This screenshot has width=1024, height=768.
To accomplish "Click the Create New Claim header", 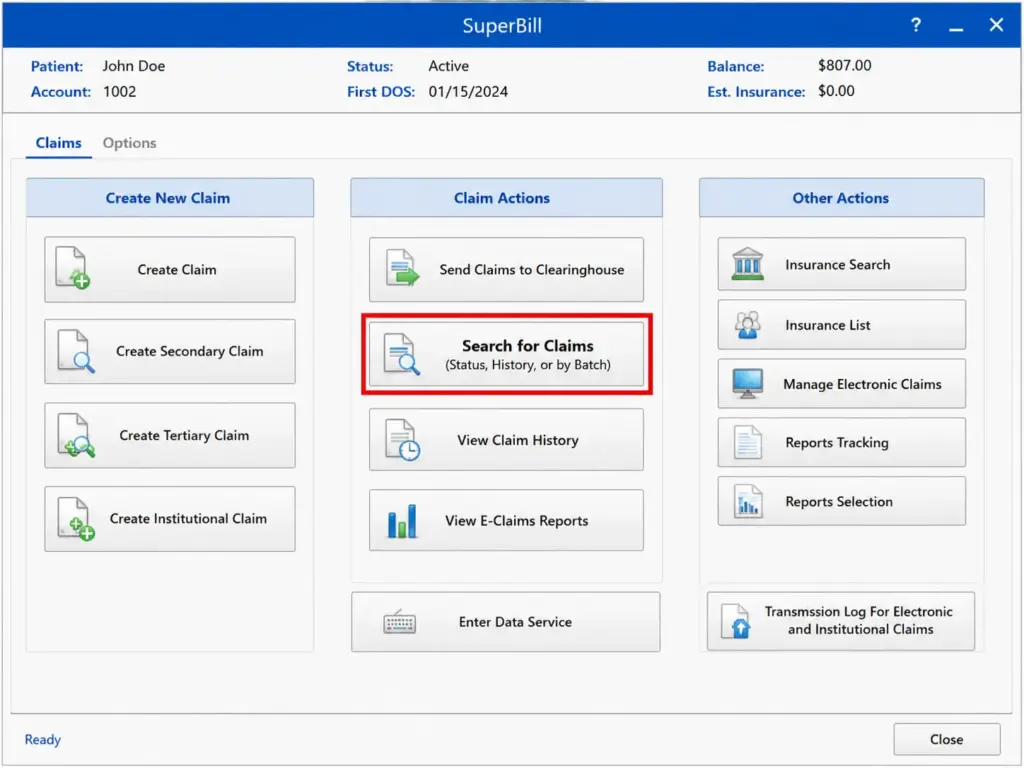I will (x=168, y=198).
